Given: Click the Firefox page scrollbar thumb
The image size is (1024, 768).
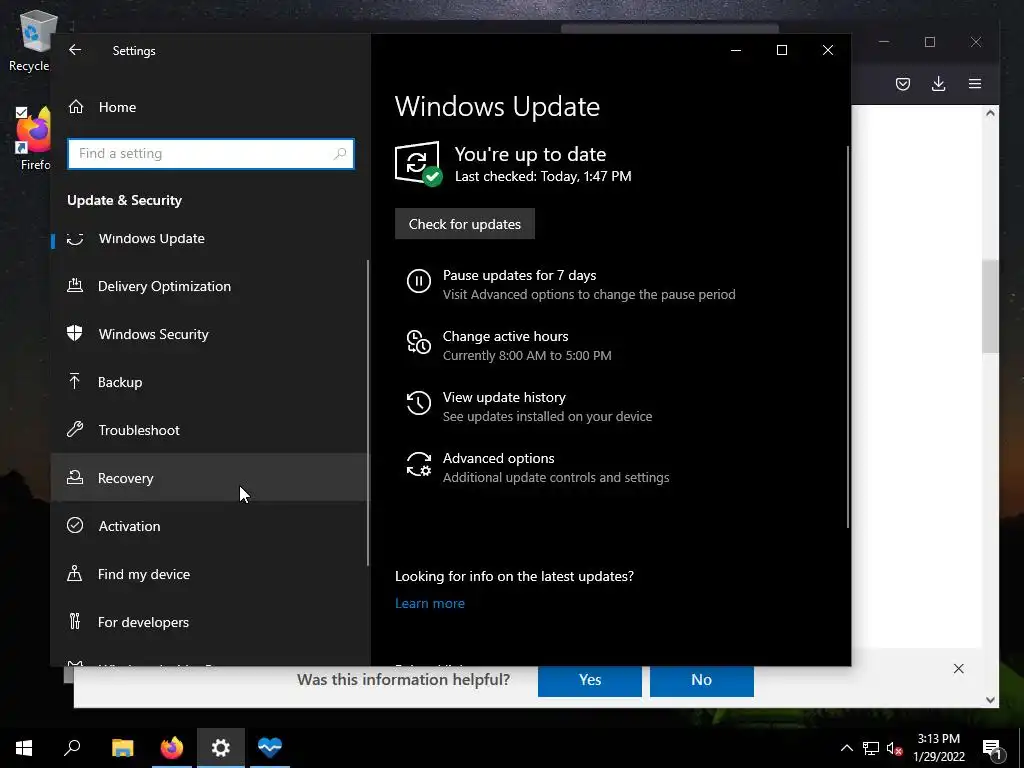Looking at the screenshot, I should [x=990, y=306].
